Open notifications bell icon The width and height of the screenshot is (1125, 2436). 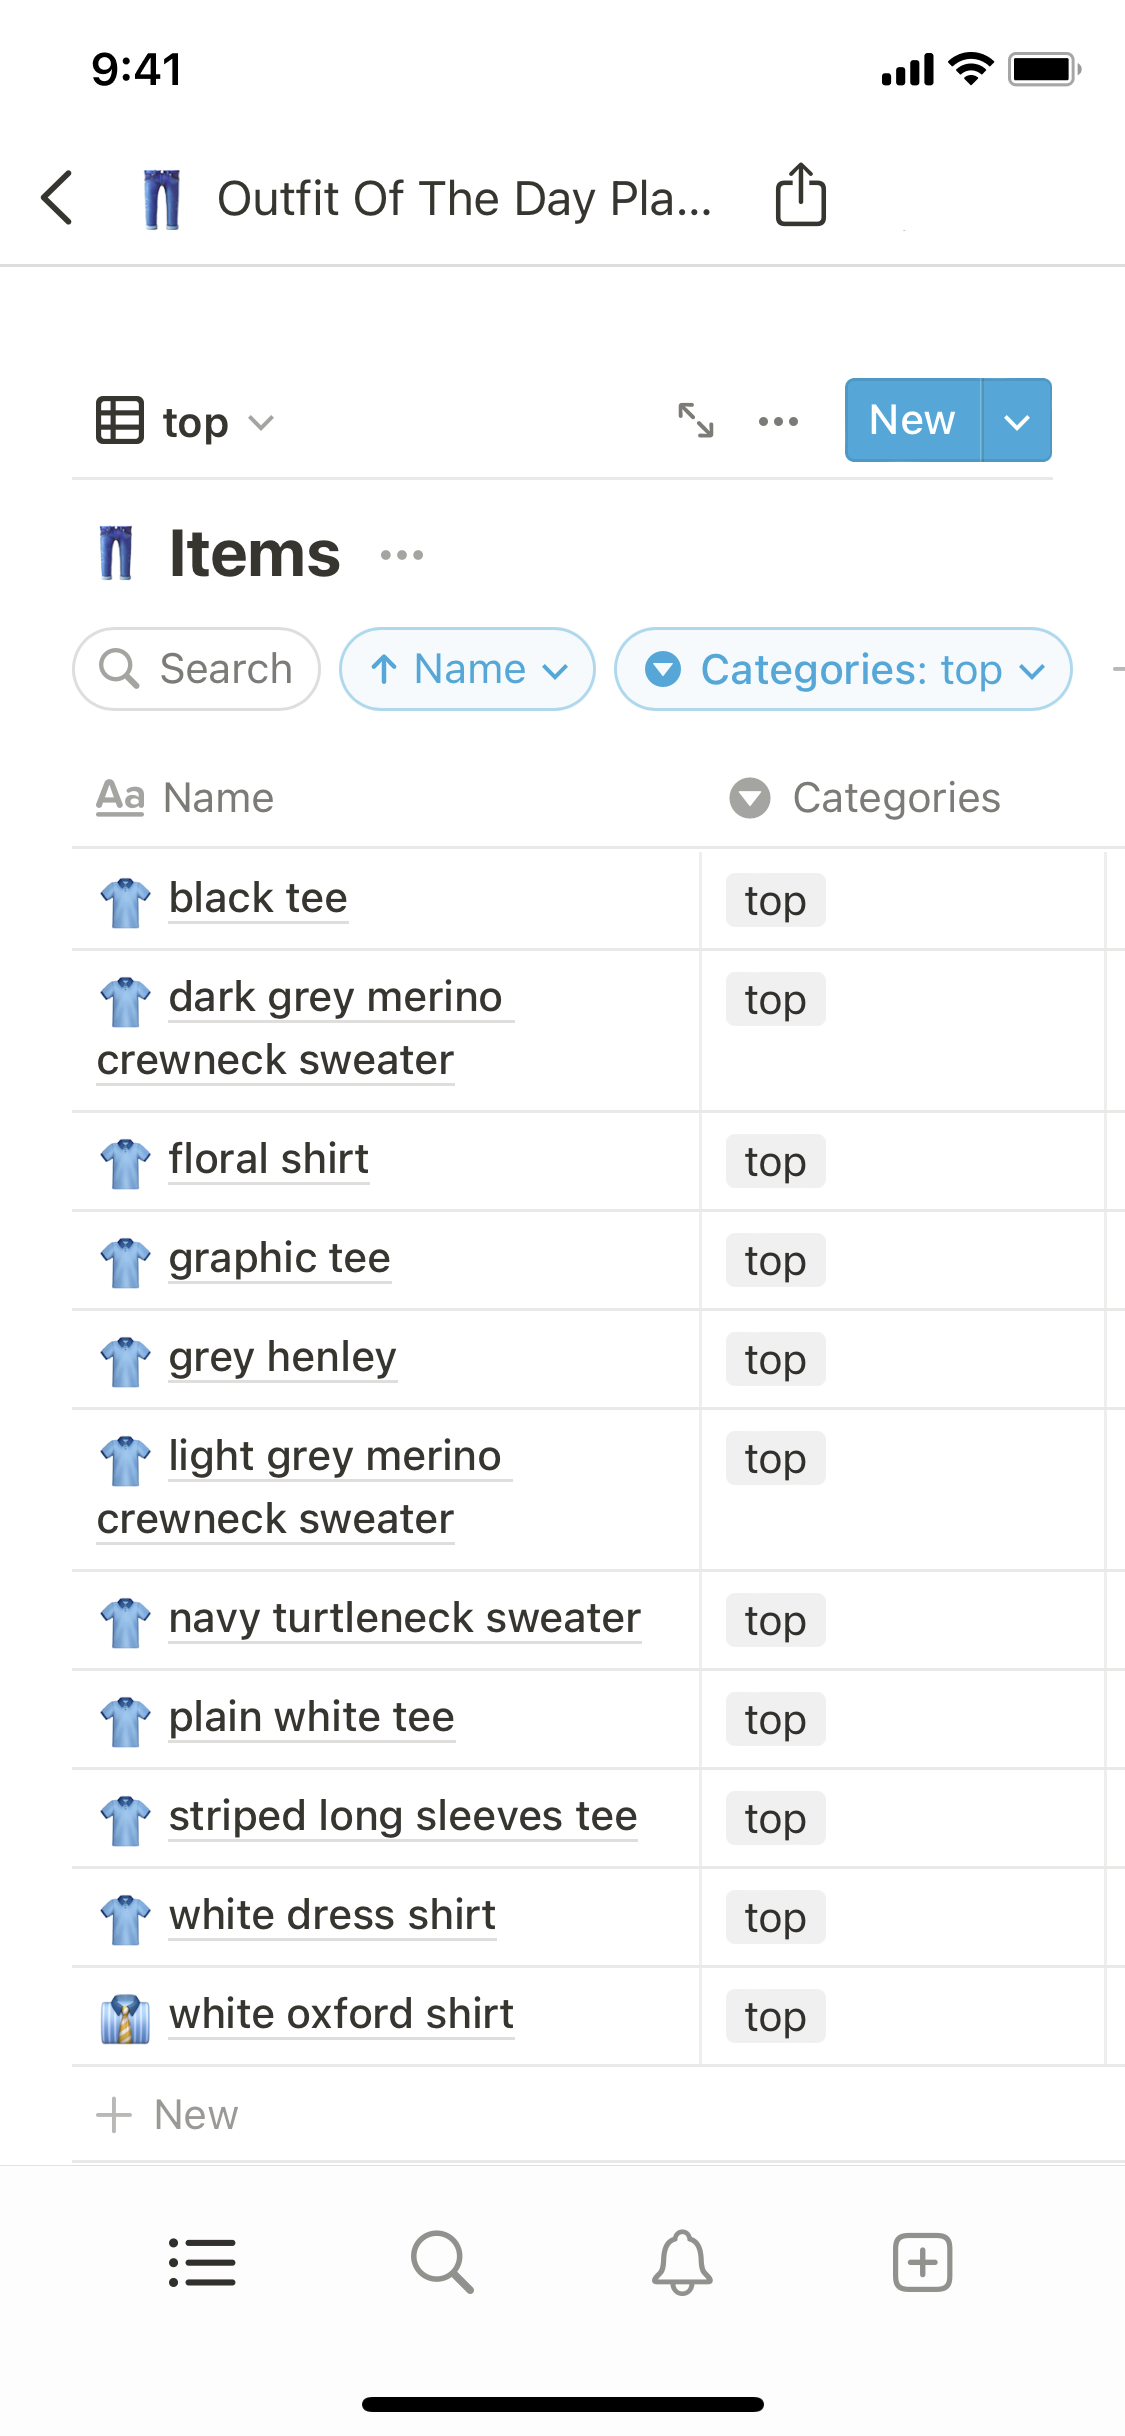pyautogui.click(x=682, y=2262)
